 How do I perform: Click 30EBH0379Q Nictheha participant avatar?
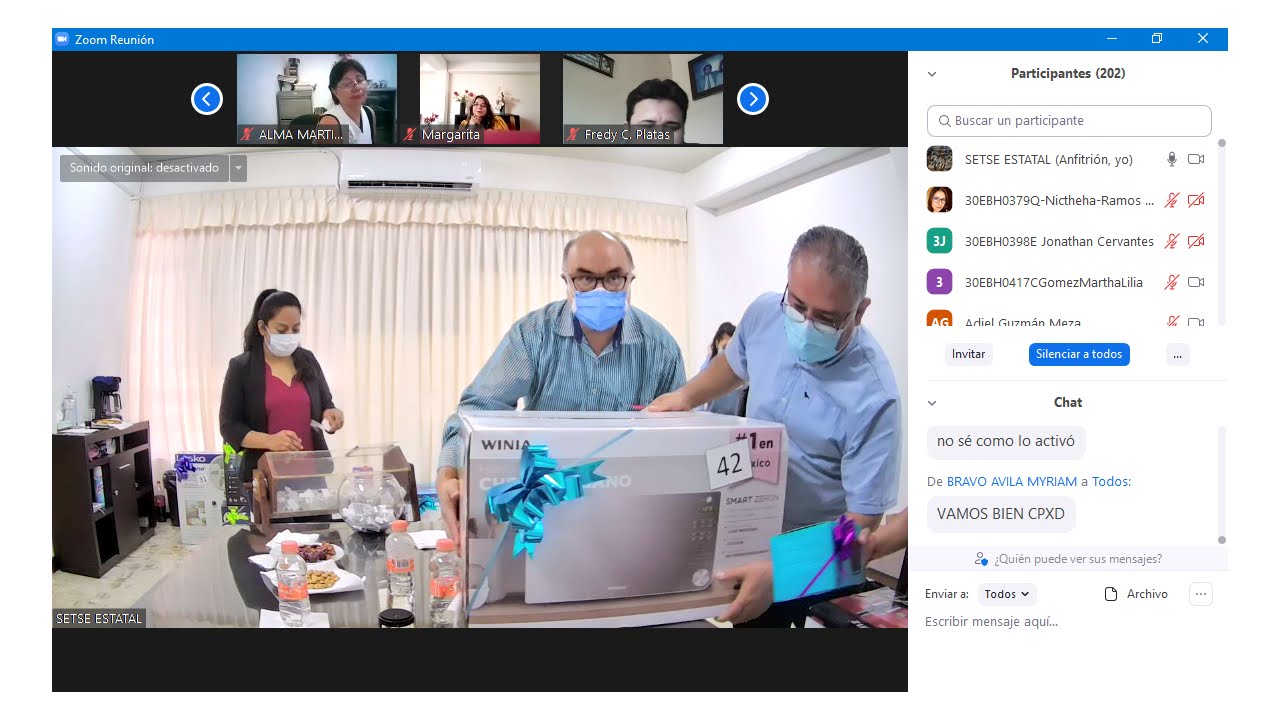[x=939, y=200]
